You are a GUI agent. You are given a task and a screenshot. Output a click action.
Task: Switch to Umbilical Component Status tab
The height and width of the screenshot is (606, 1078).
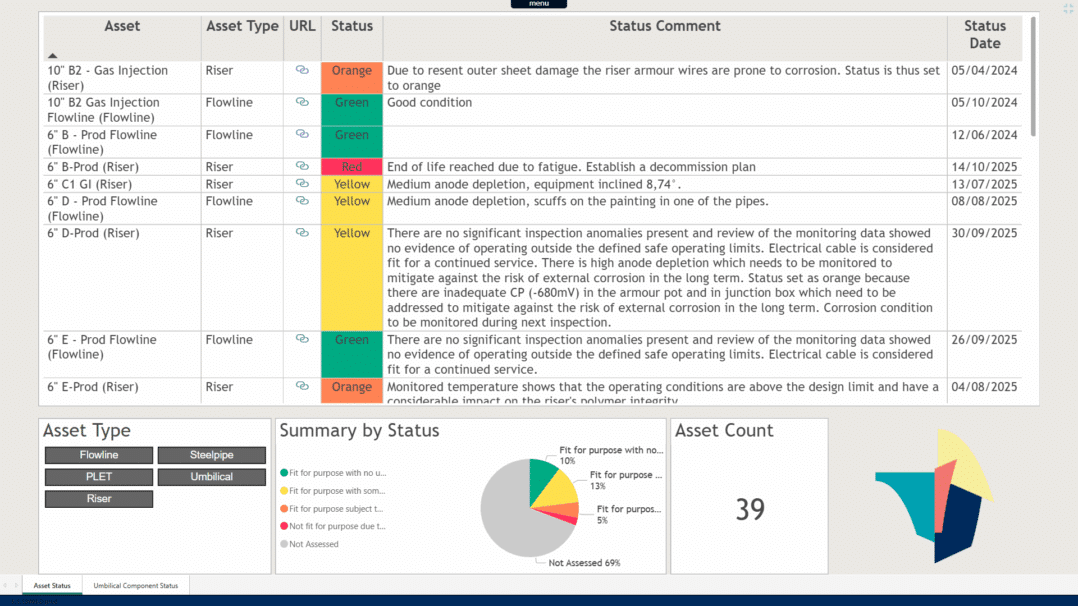point(136,585)
